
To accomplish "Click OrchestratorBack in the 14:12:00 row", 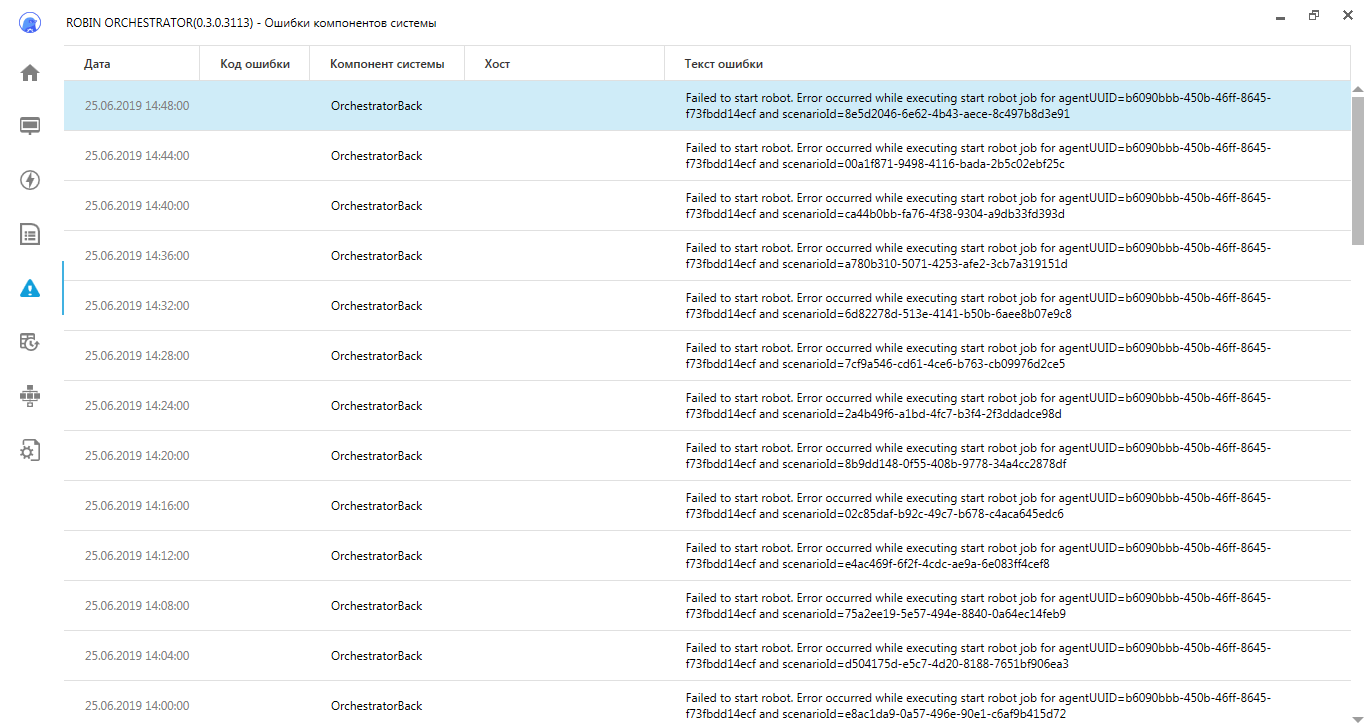I will click(x=377, y=556).
